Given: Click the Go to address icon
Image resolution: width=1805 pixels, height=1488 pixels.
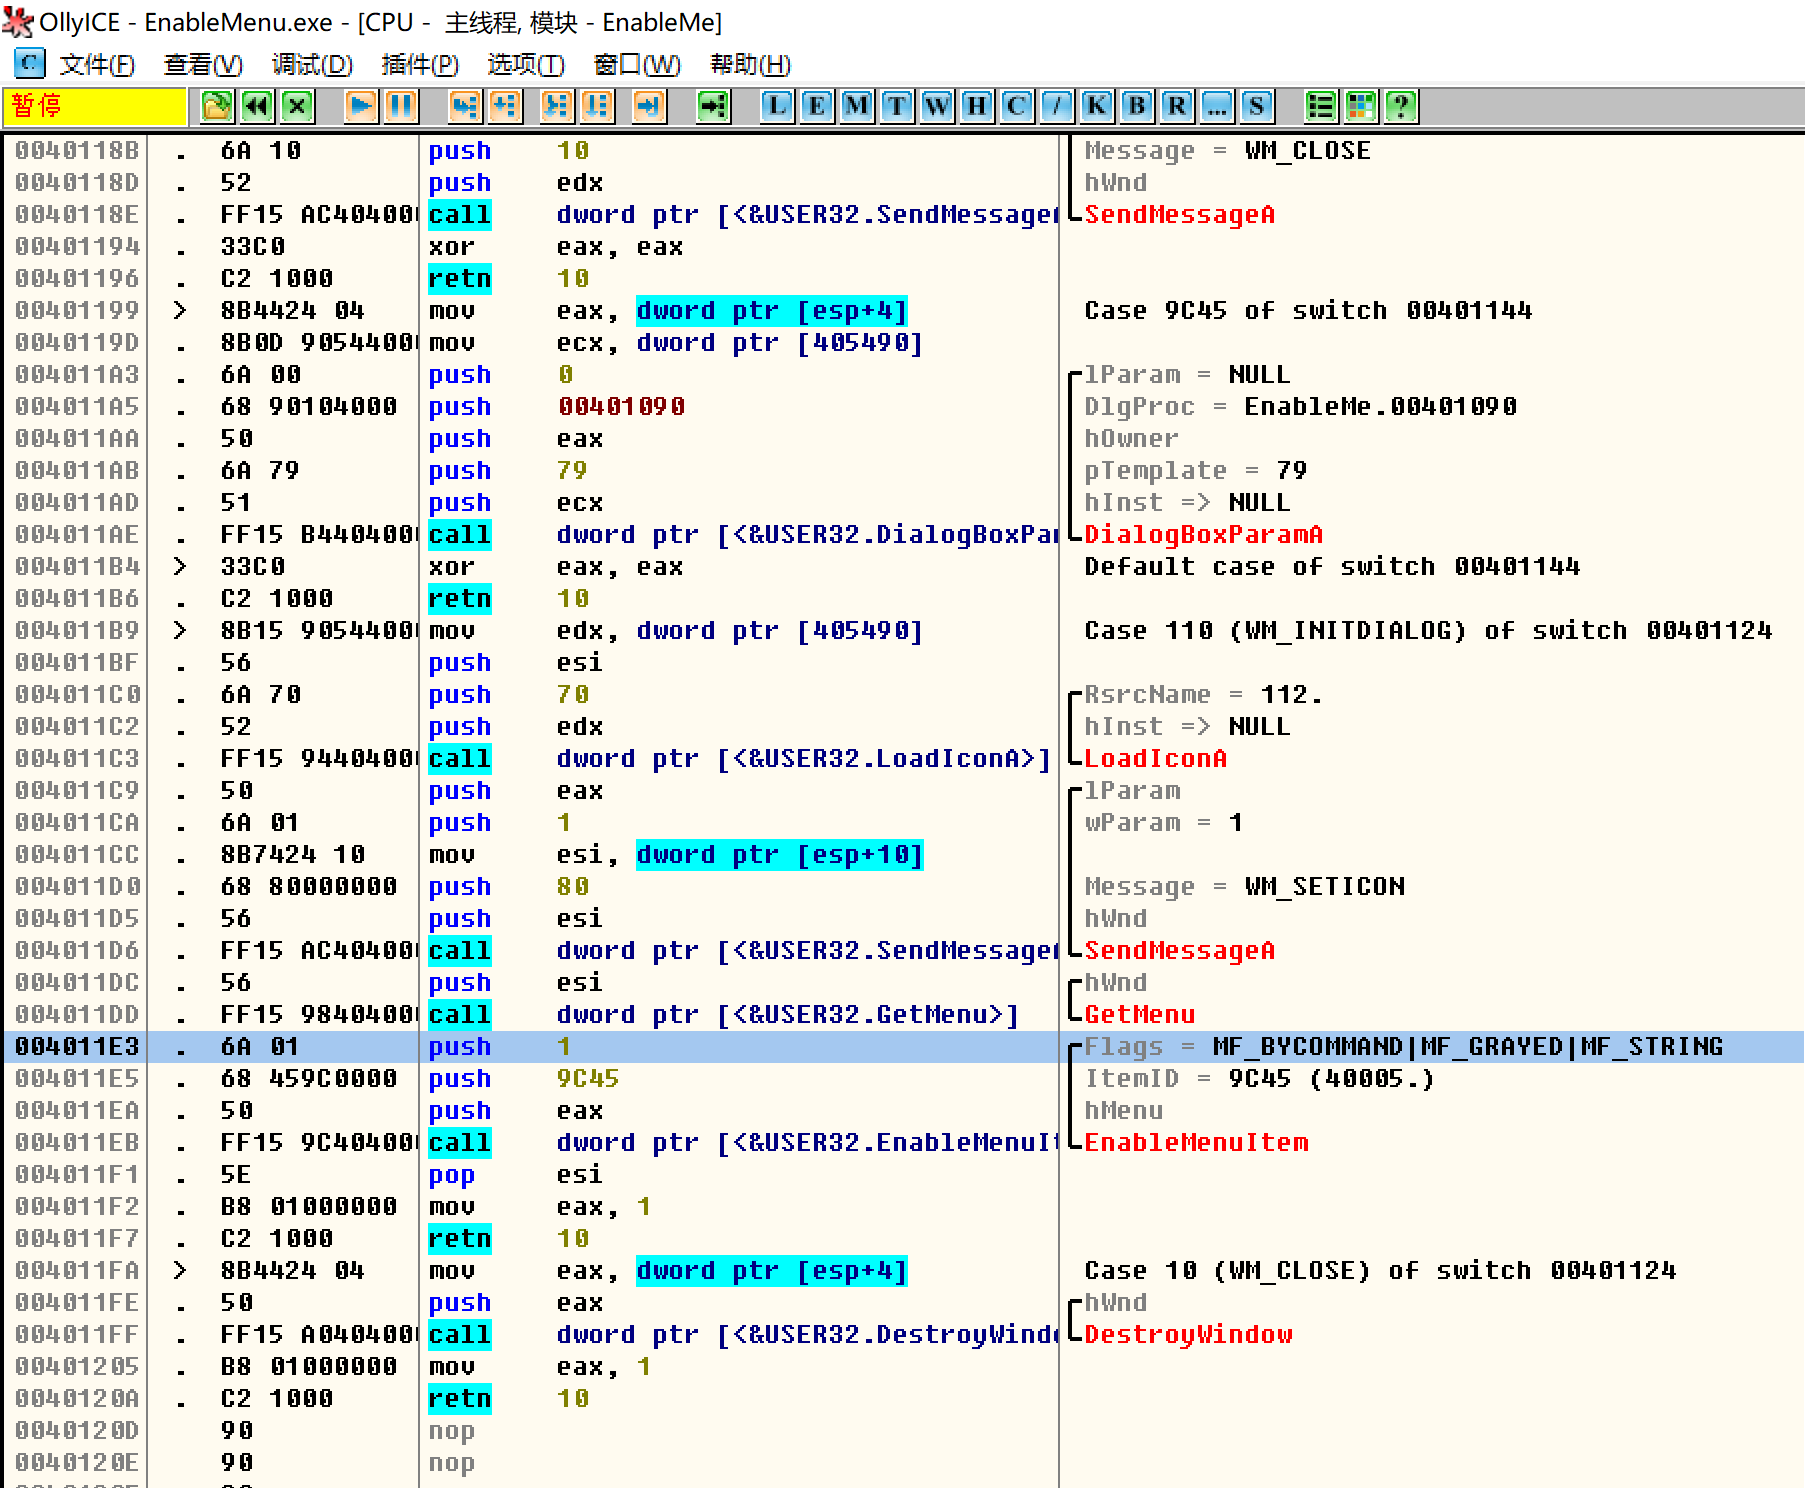Looking at the screenshot, I should pyautogui.click(x=713, y=106).
